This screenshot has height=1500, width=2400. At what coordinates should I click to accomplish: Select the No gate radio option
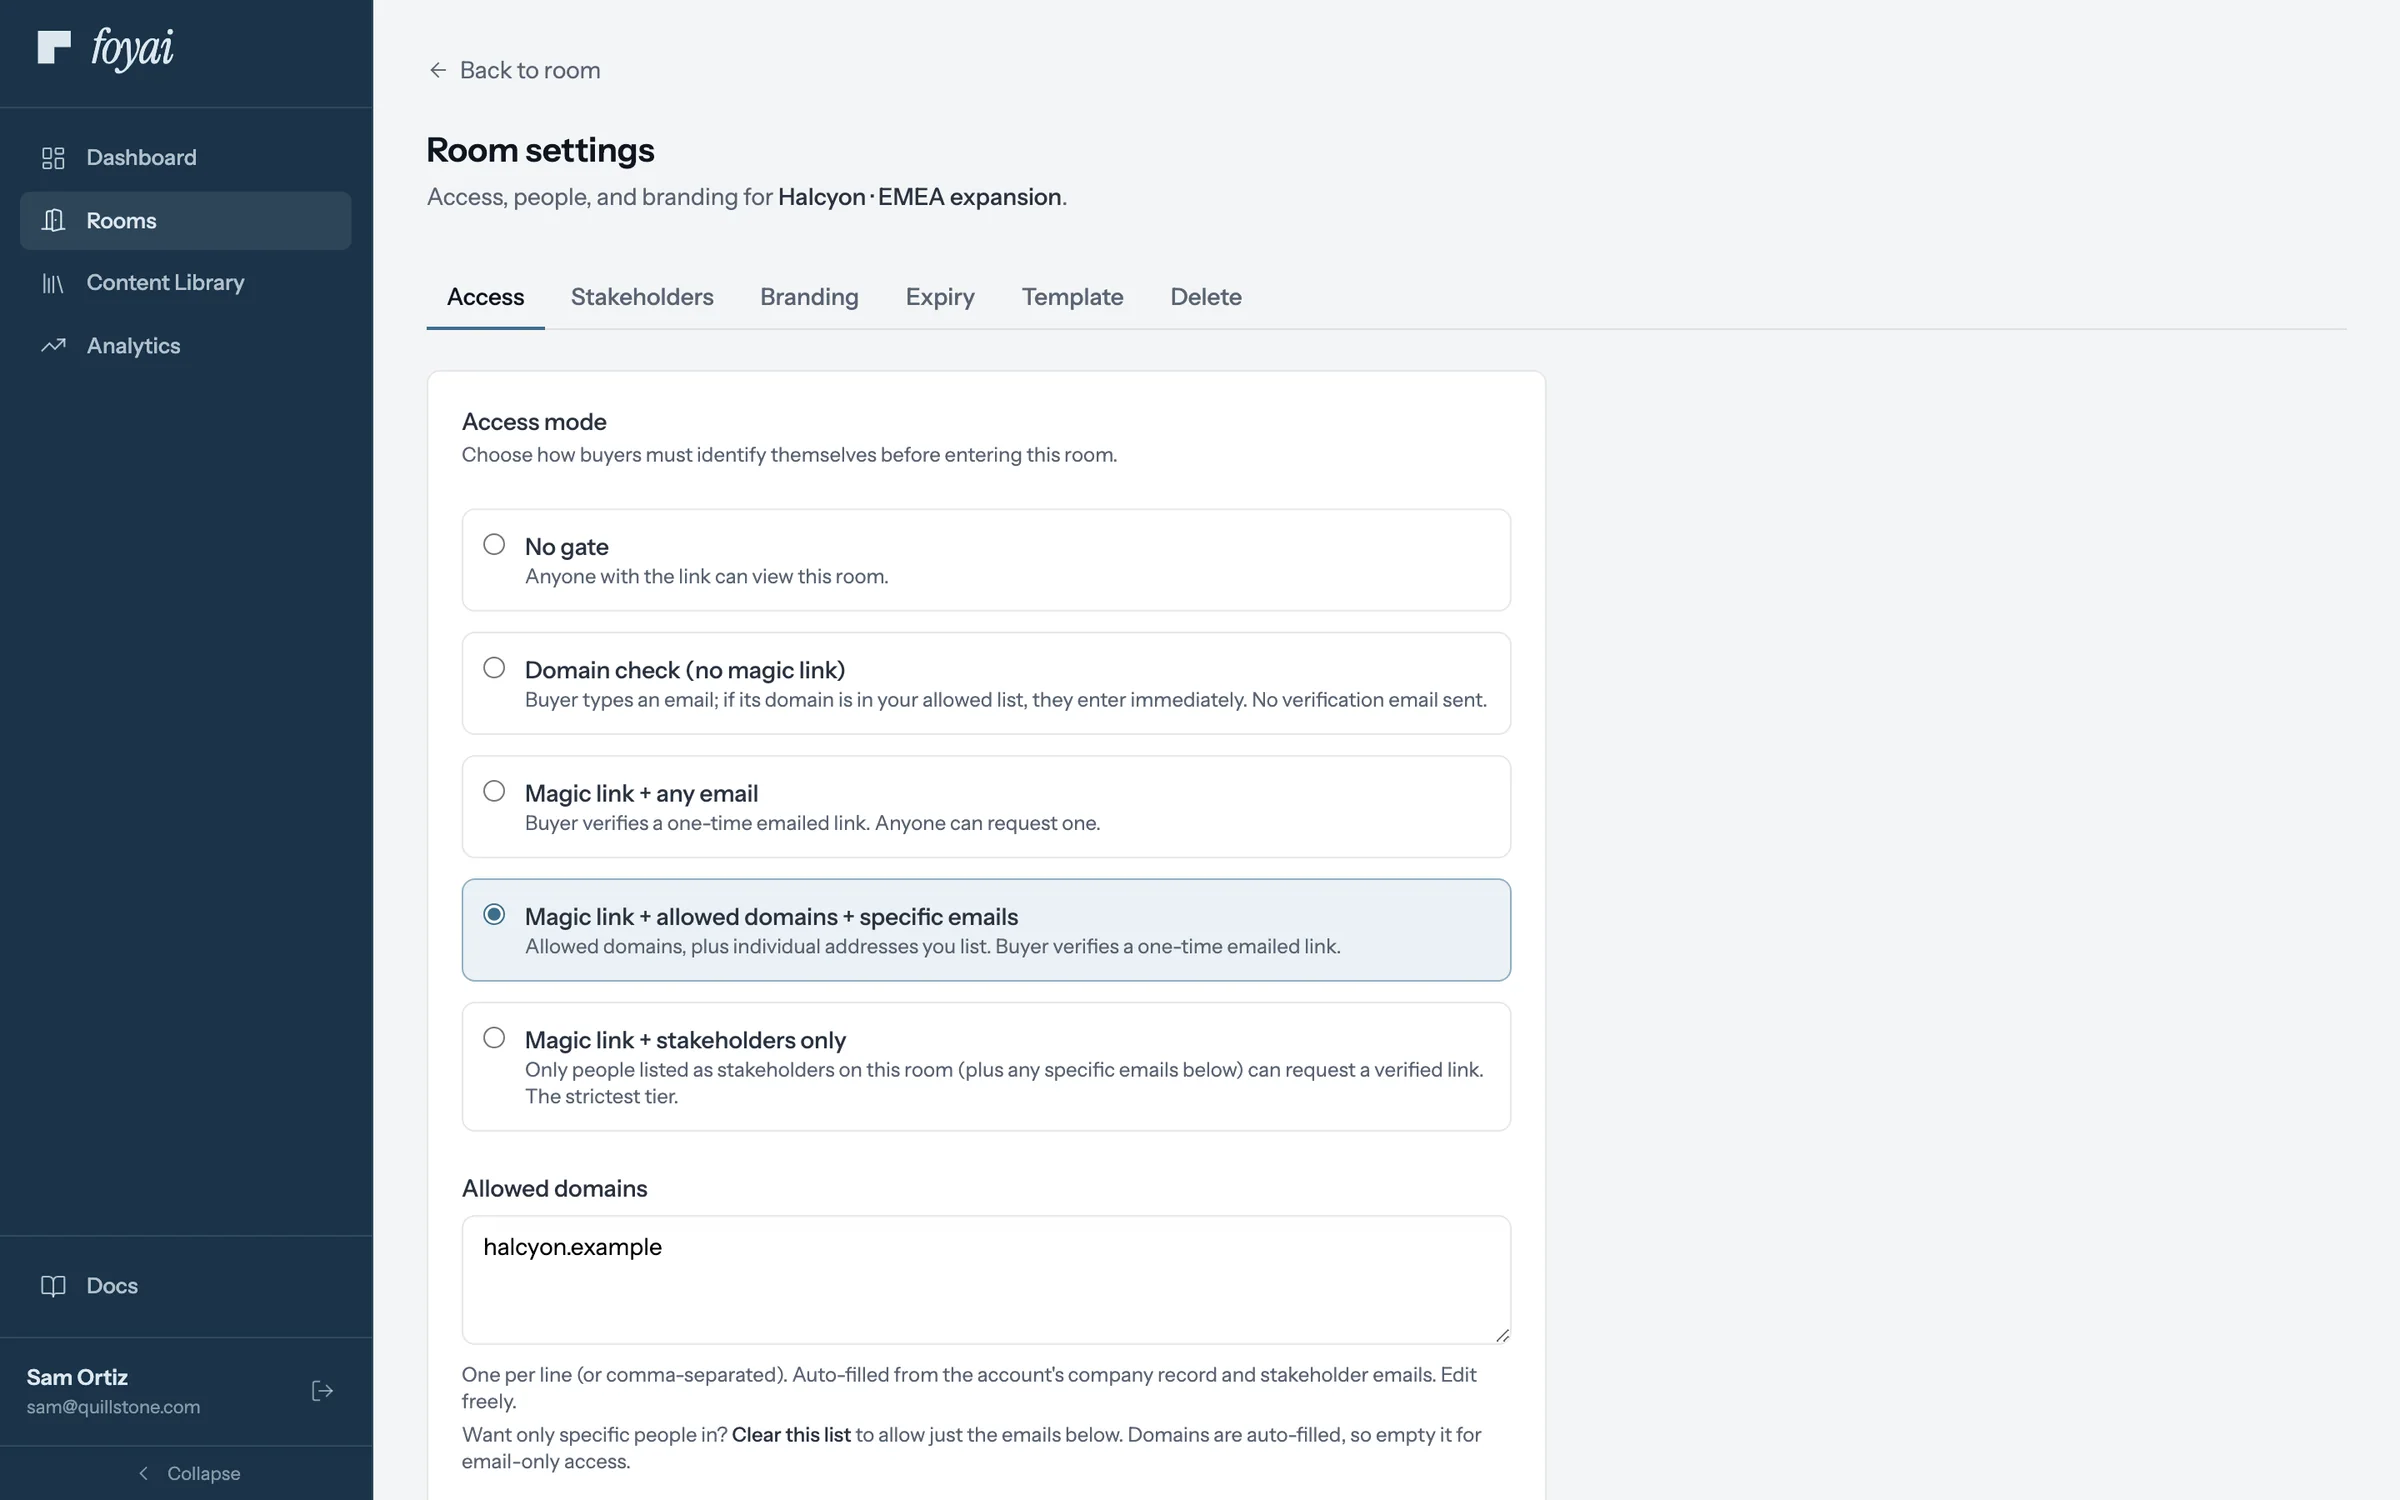[494, 545]
